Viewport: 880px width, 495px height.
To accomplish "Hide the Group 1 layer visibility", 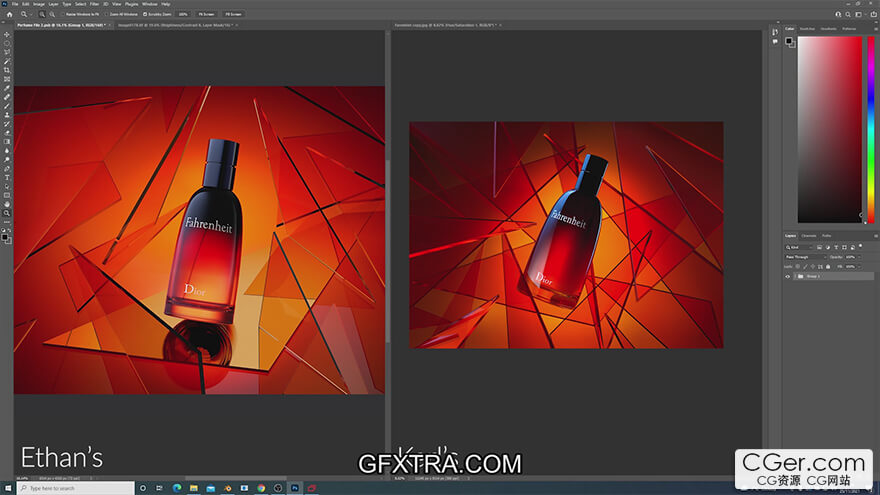I will 788,276.
